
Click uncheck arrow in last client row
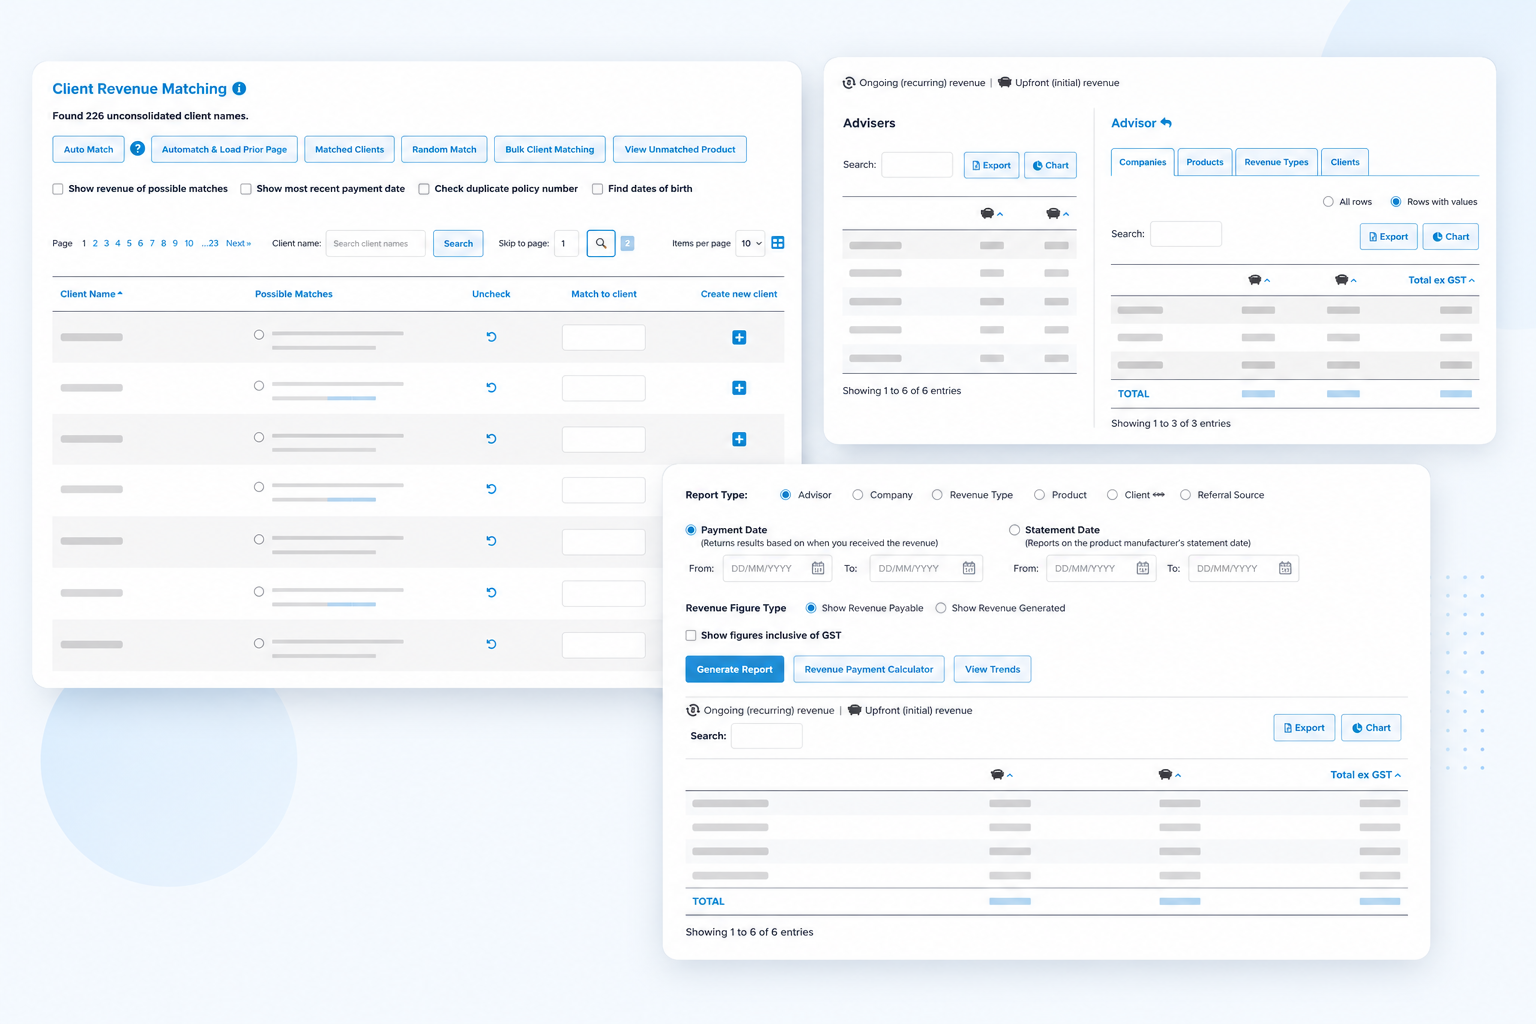point(491,644)
